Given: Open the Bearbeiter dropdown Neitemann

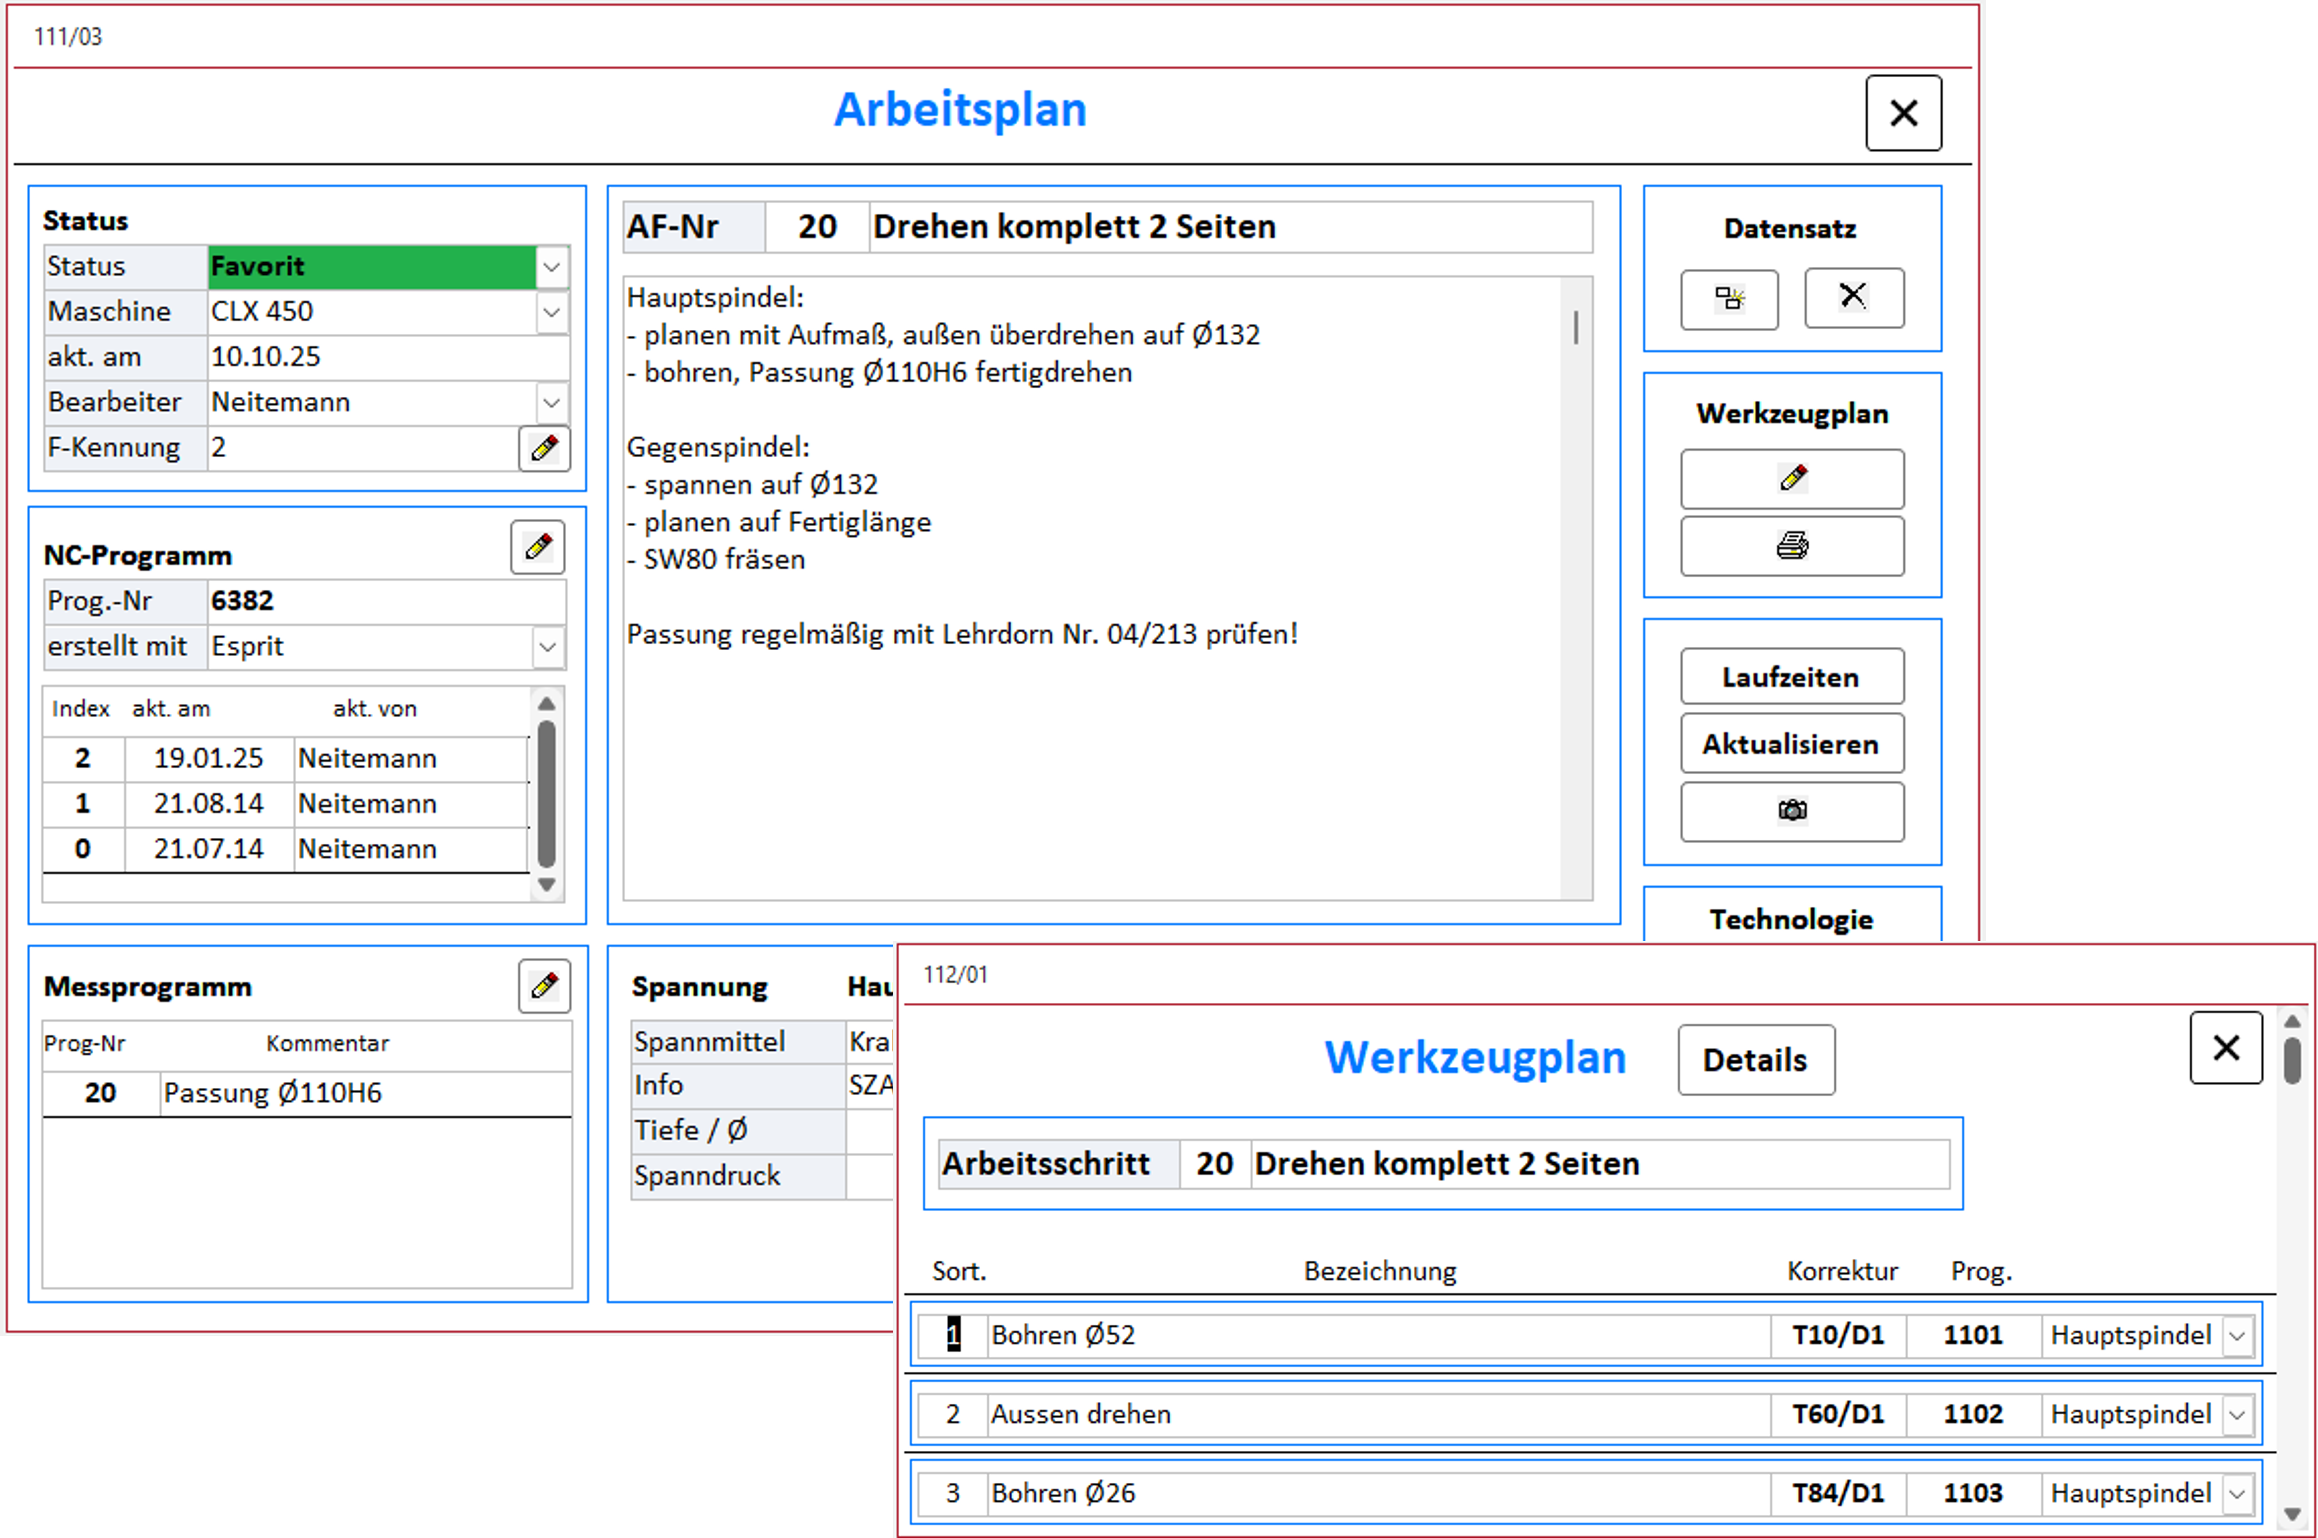Looking at the screenshot, I should point(551,402).
